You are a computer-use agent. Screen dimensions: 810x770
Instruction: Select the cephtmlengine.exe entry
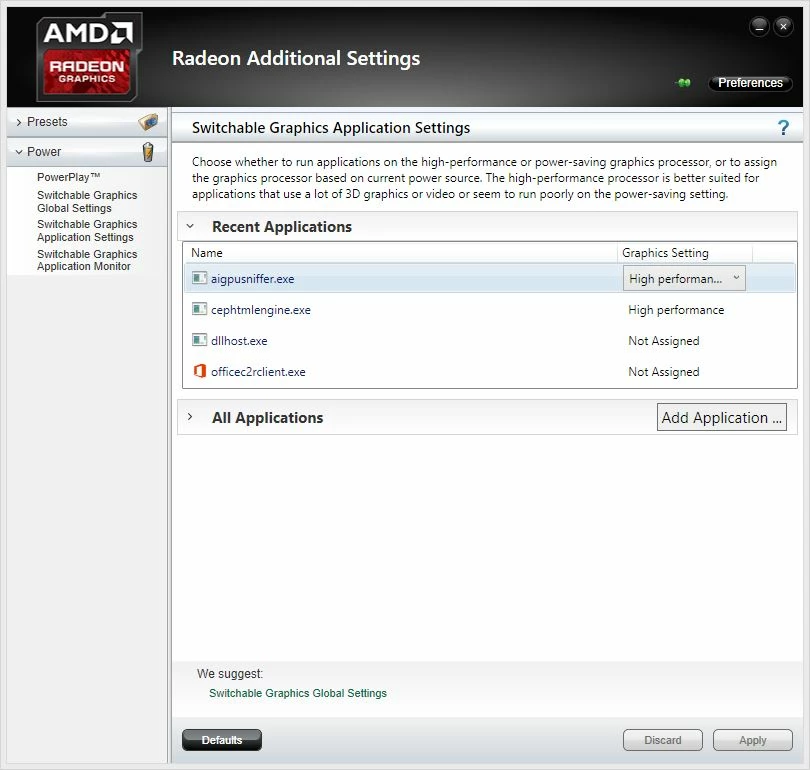[261, 310]
